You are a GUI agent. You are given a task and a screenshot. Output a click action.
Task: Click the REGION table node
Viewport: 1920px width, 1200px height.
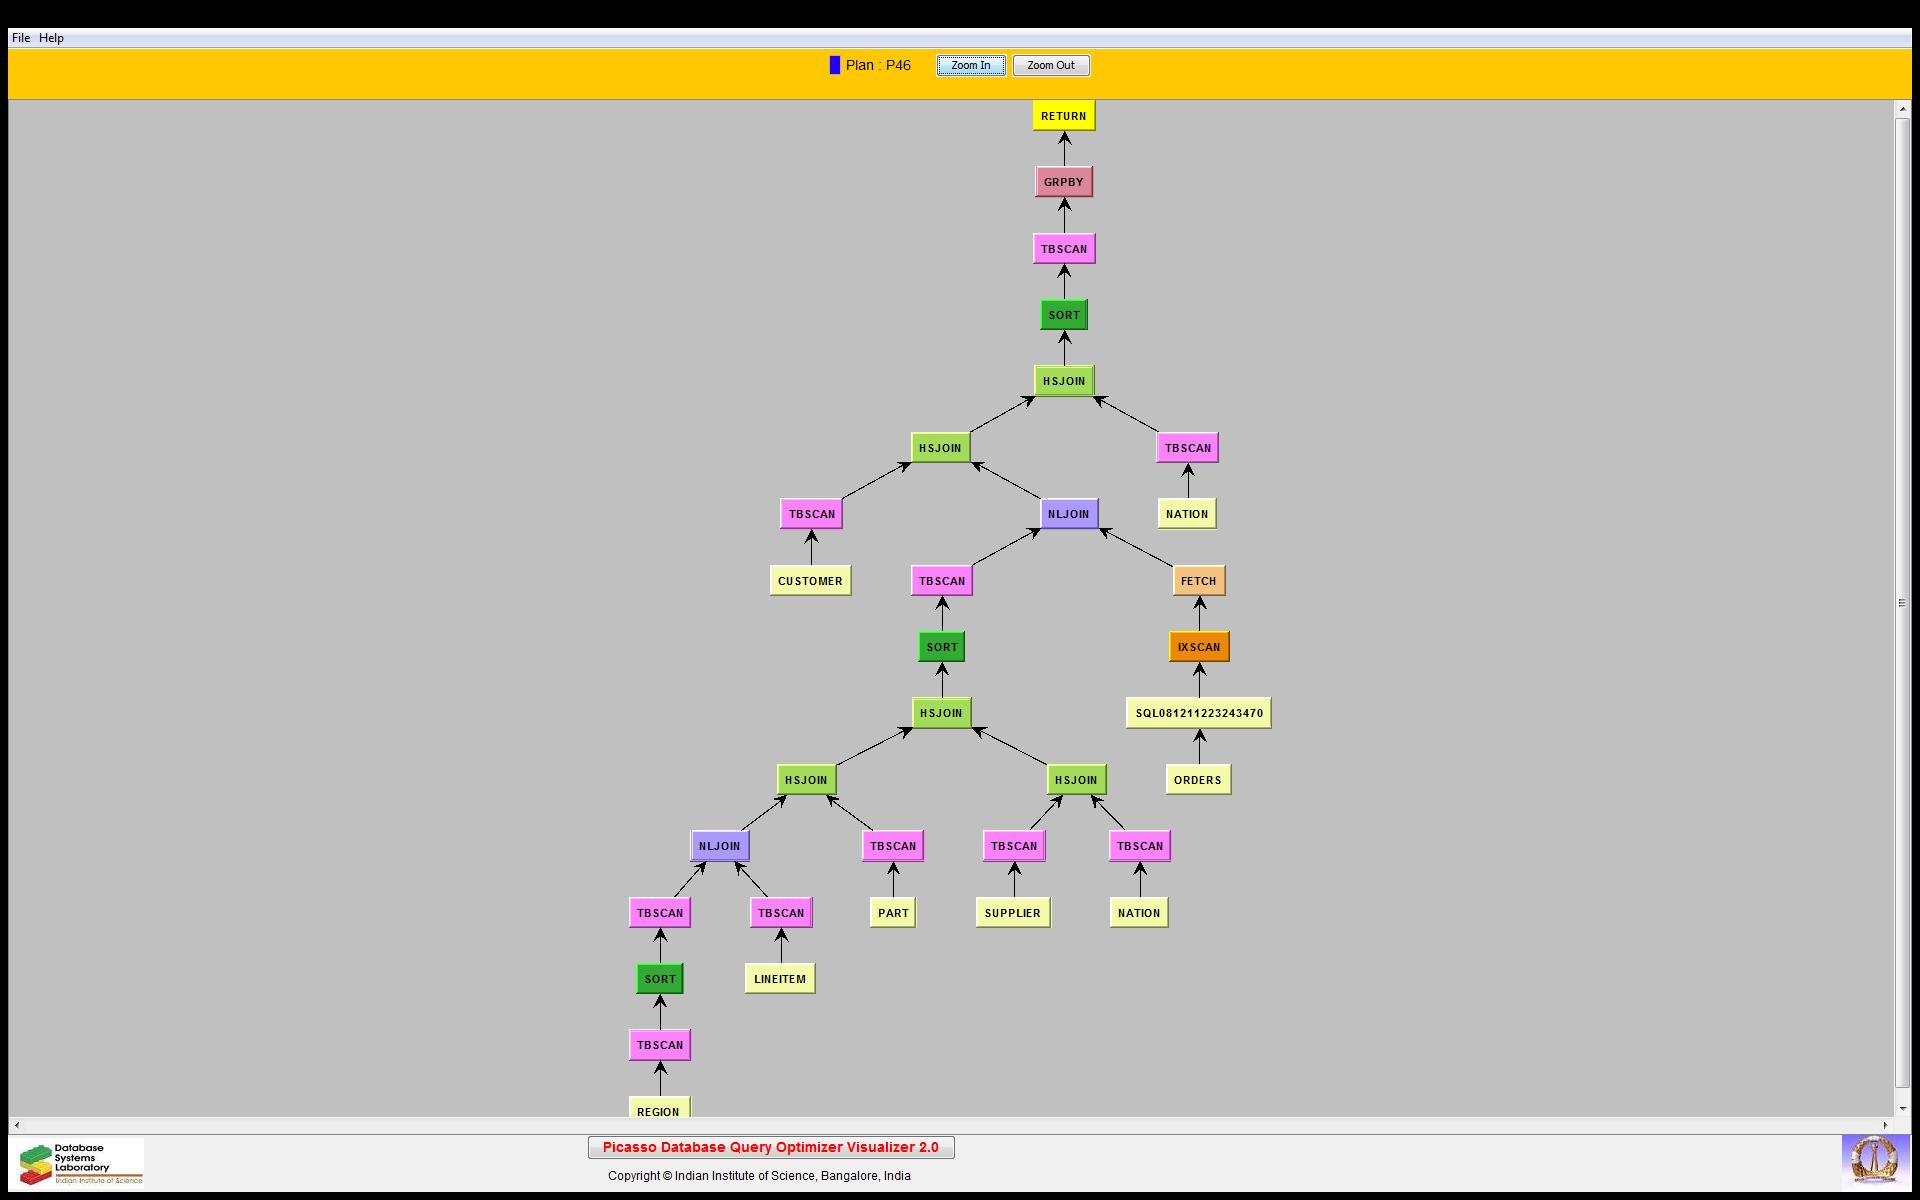coord(659,1109)
